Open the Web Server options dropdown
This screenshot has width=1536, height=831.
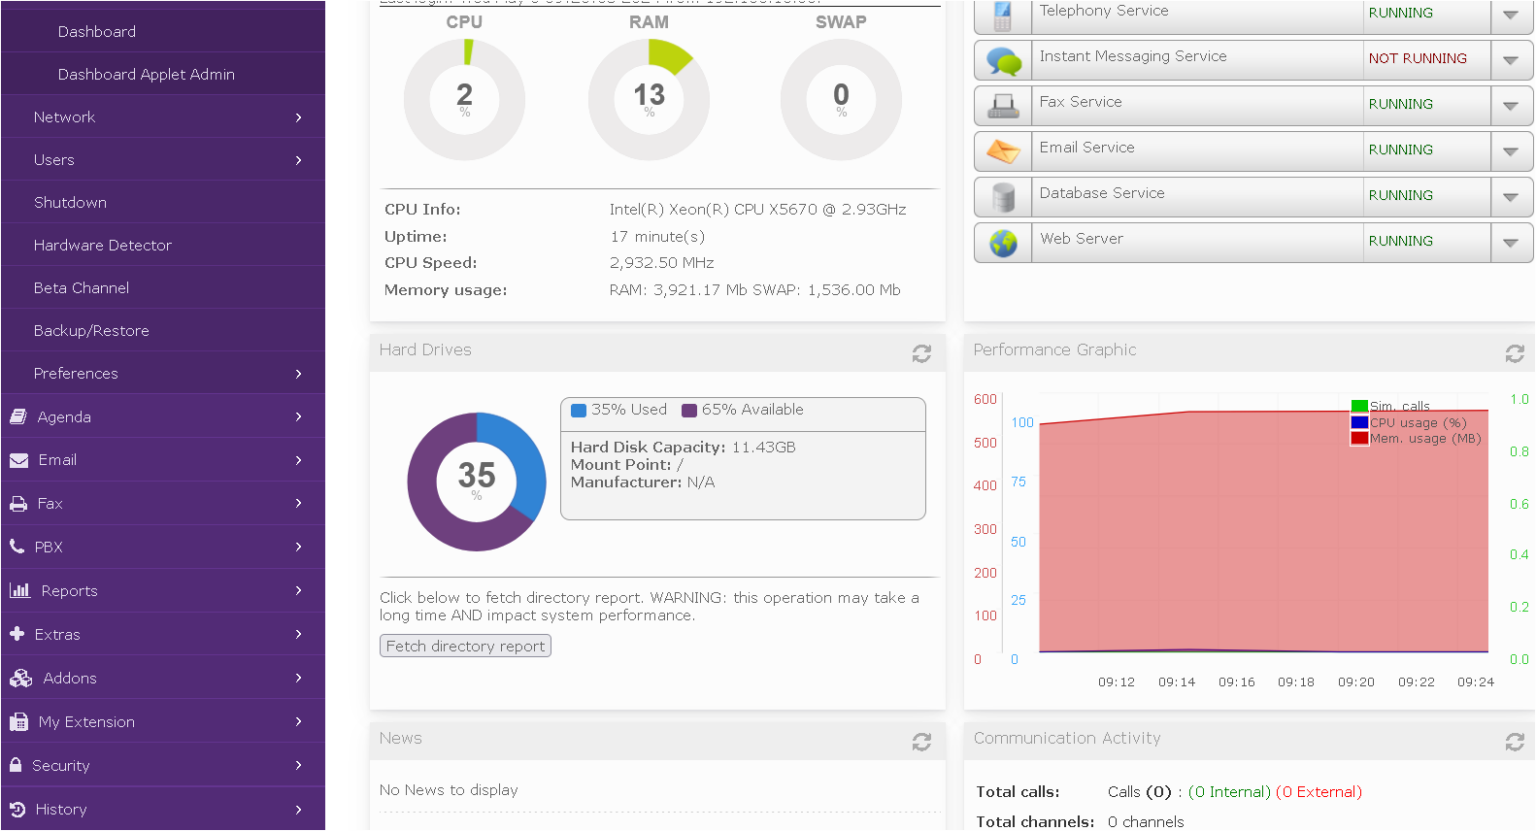pos(1510,242)
